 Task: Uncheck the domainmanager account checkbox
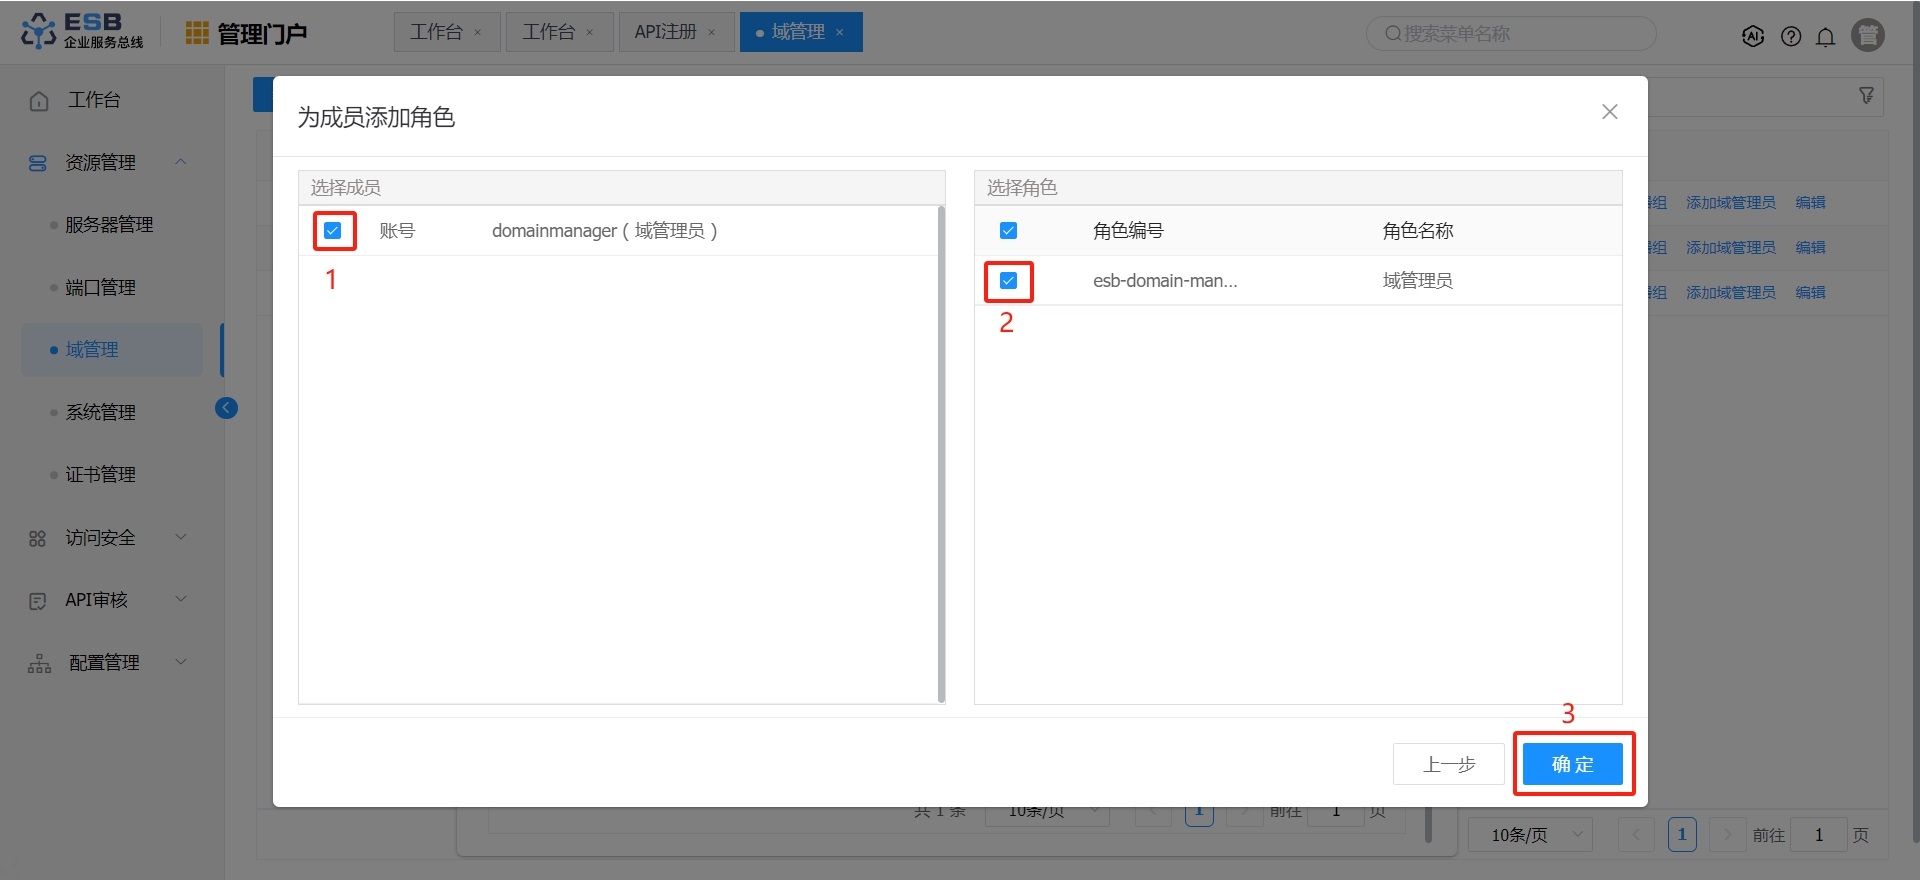pos(333,231)
